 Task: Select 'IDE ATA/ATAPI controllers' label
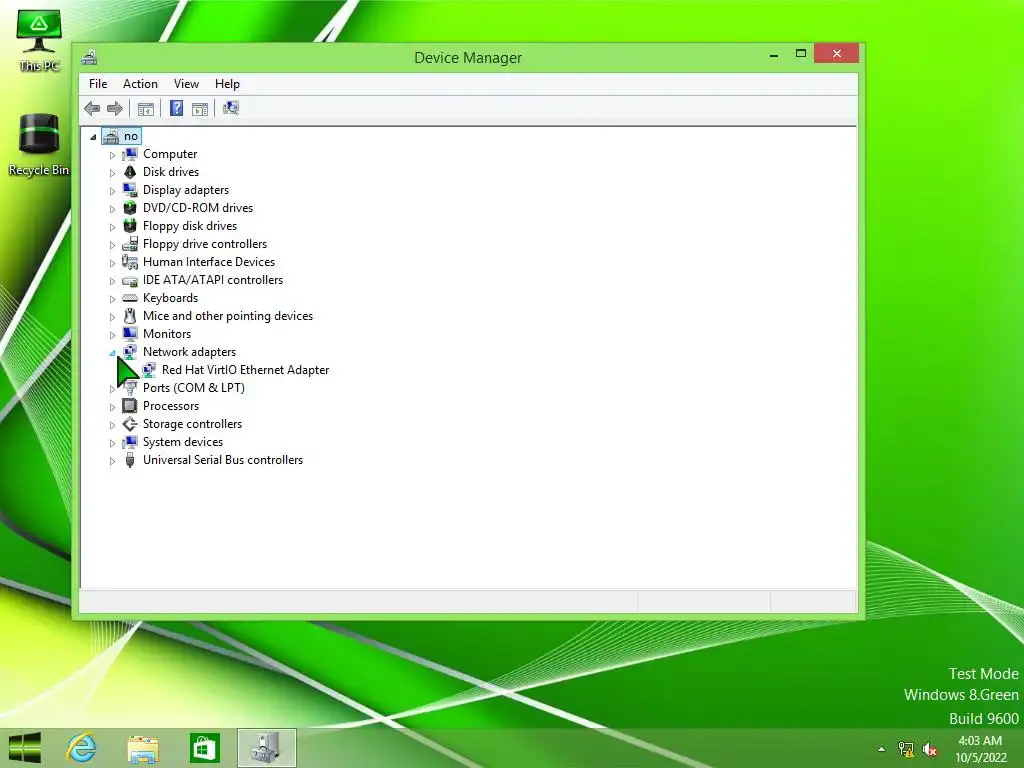pos(213,280)
